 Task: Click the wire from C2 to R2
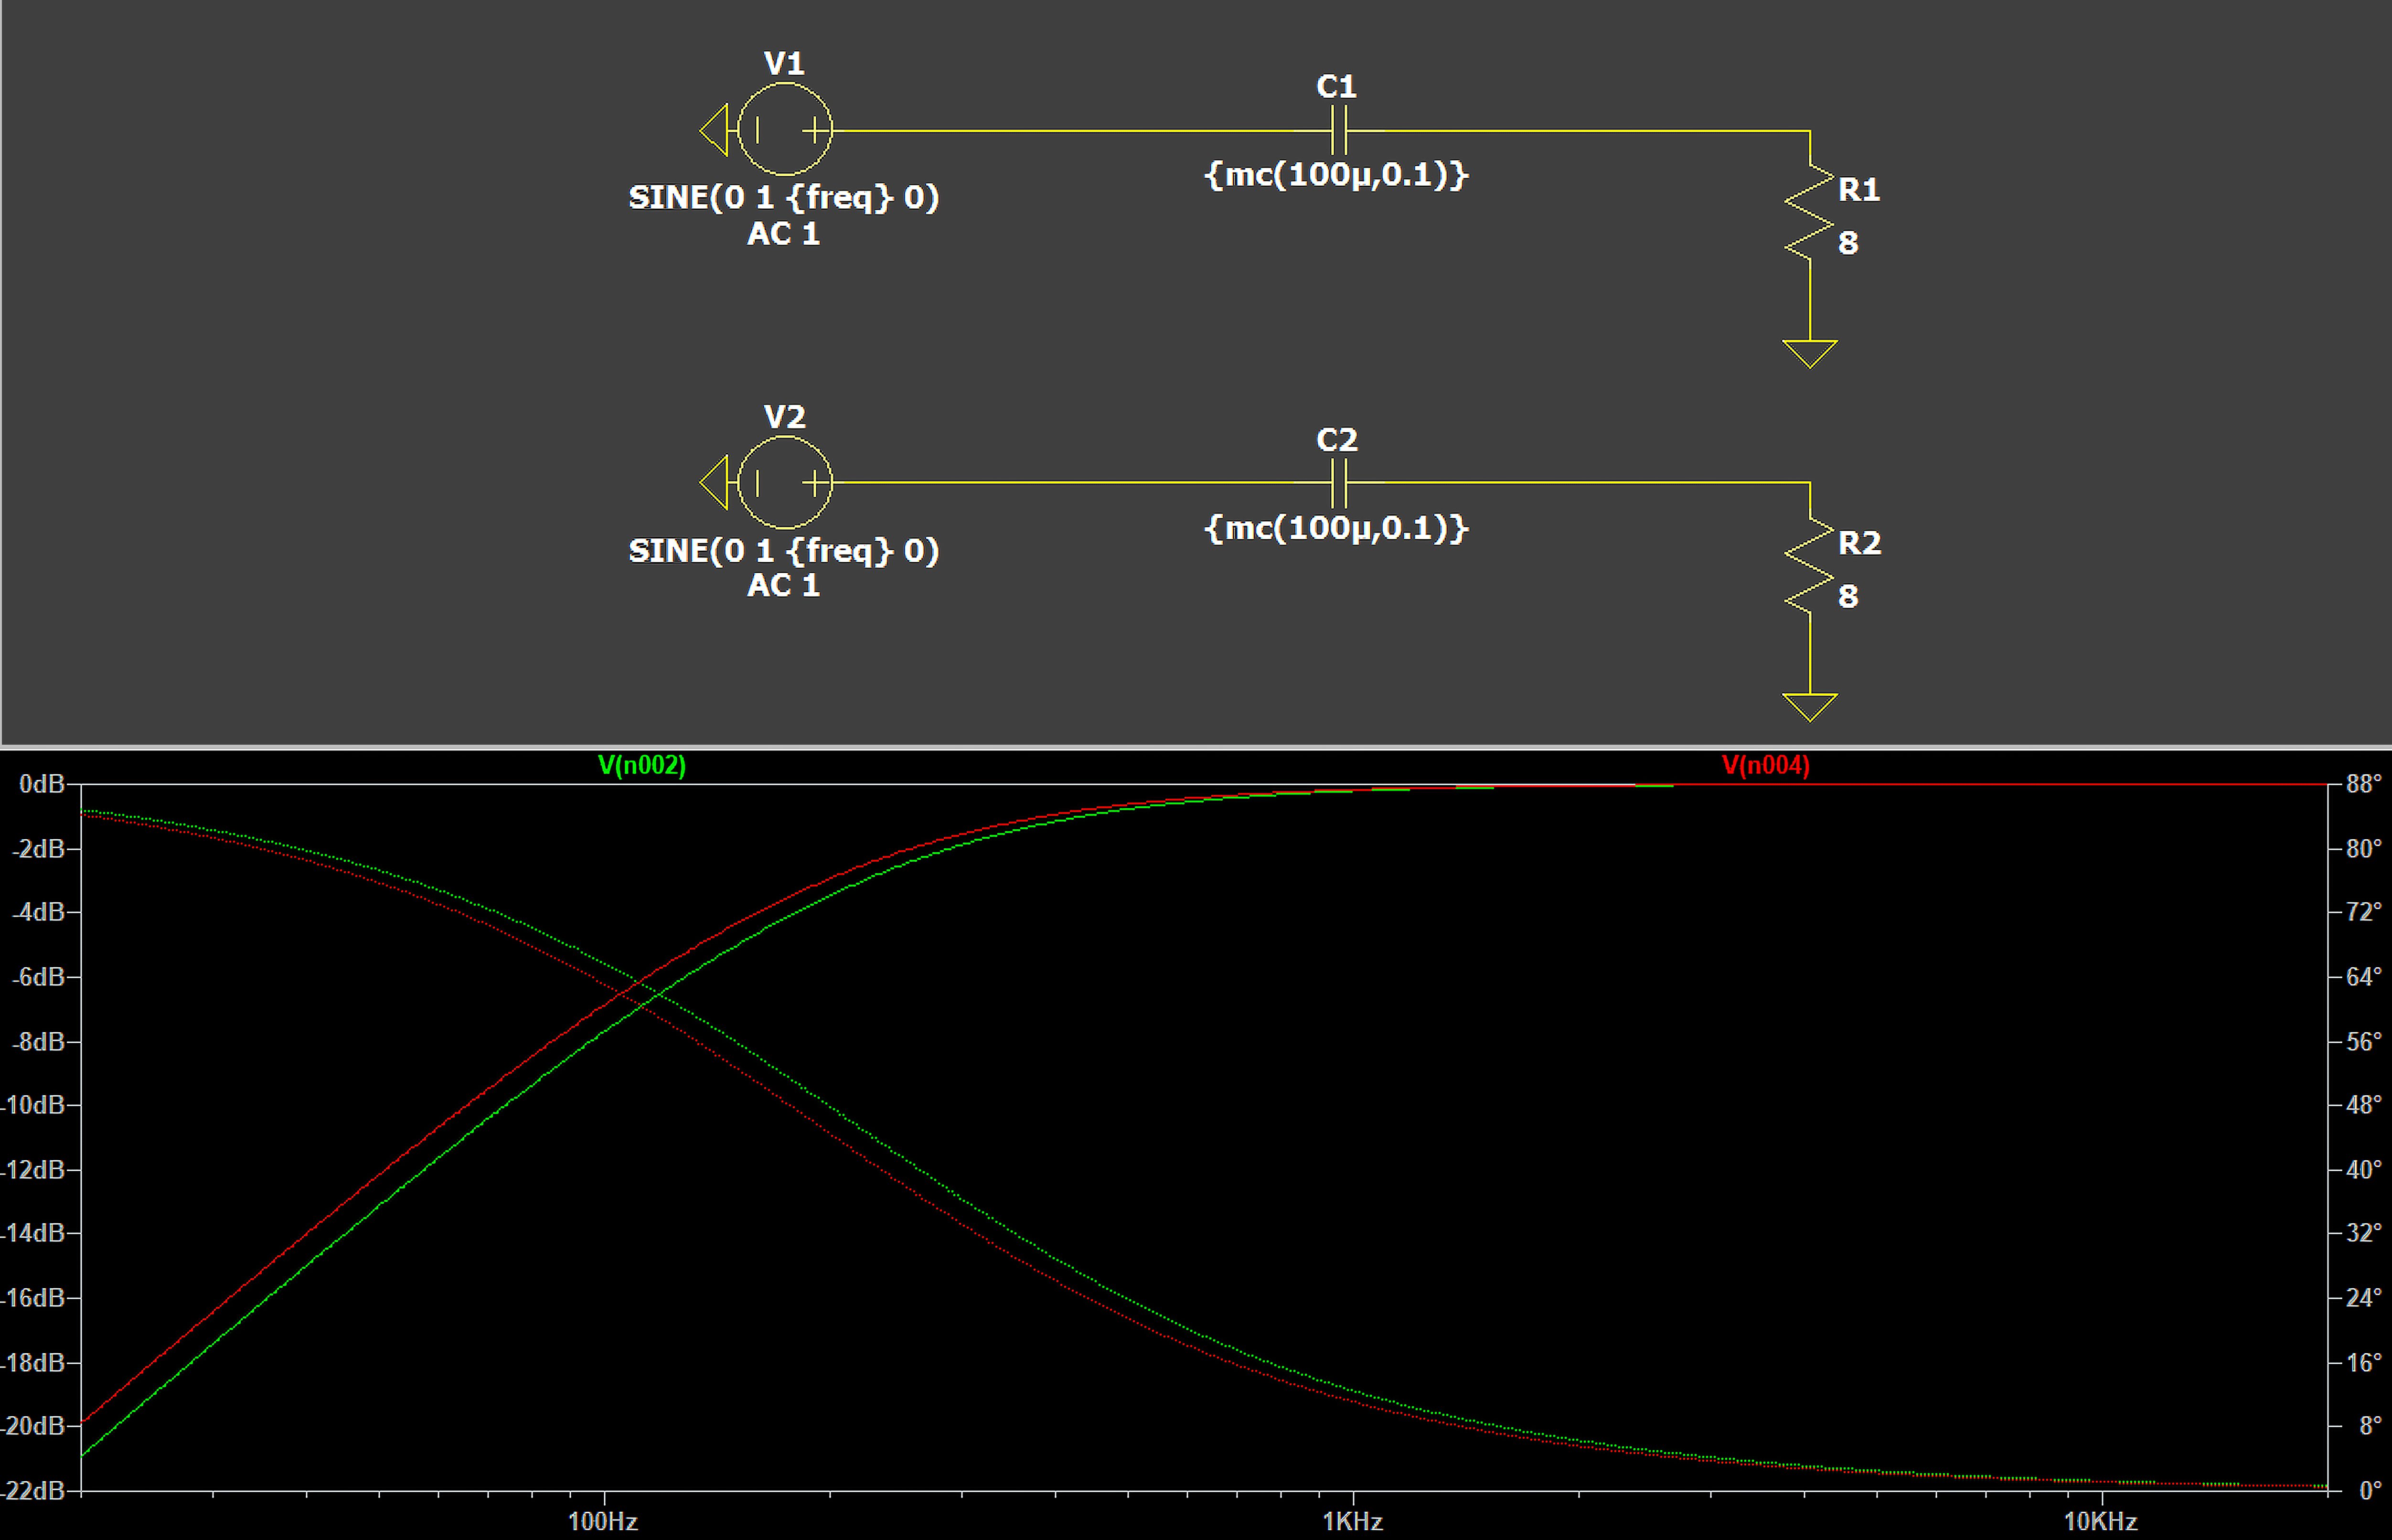click(x=1580, y=483)
